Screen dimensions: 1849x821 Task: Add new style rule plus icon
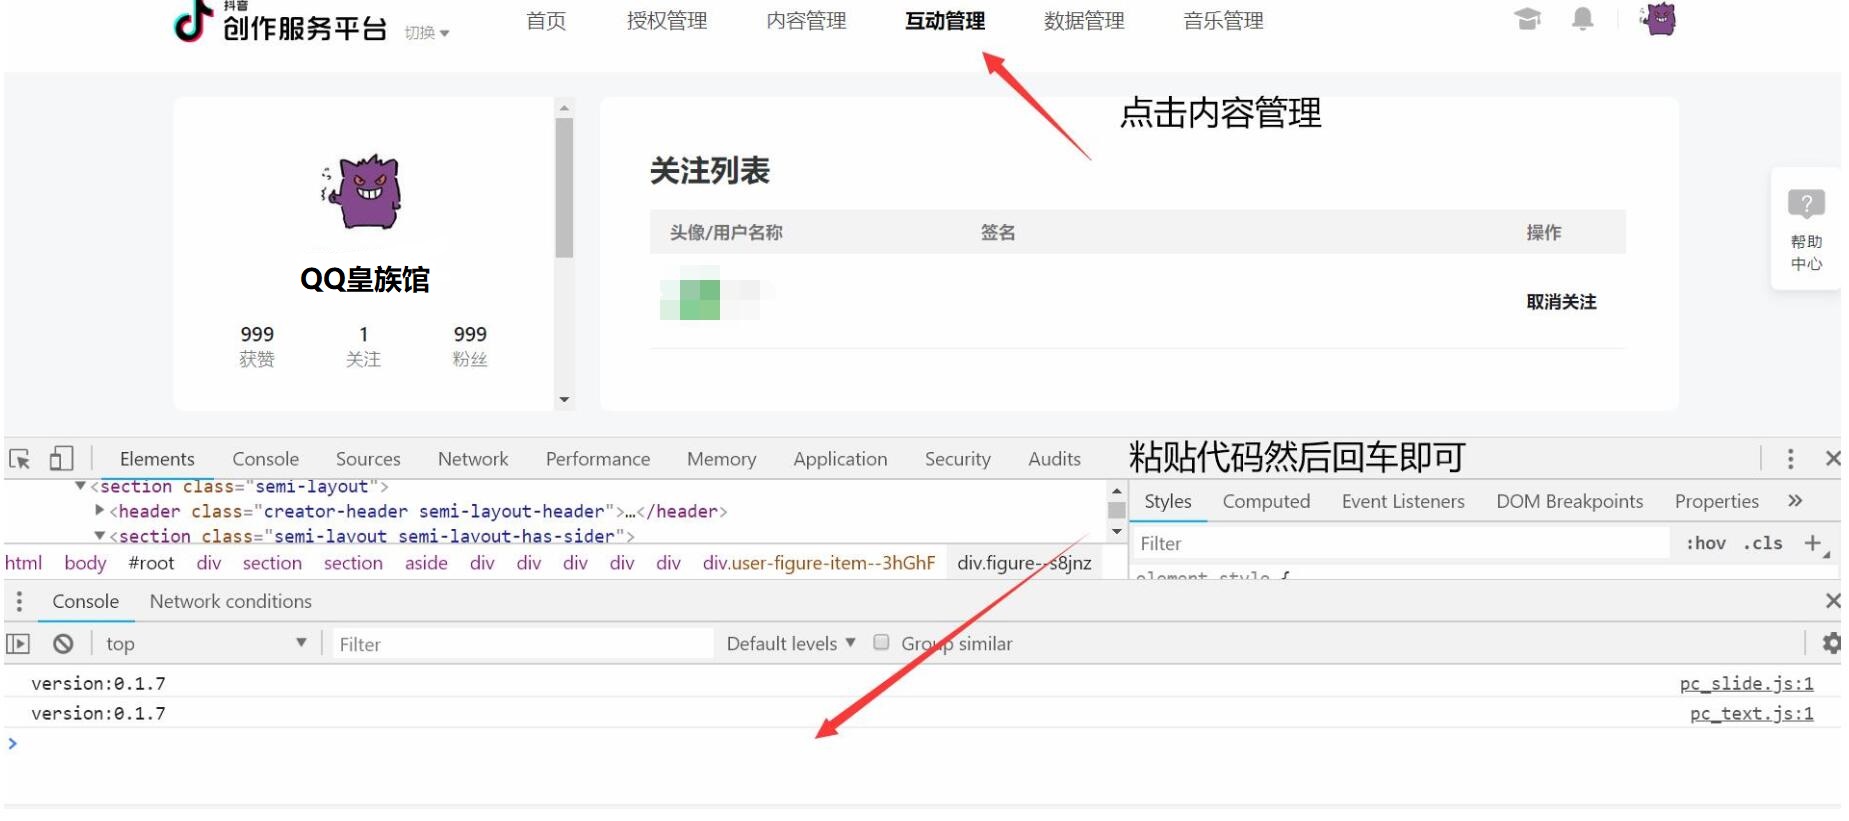point(1813,543)
